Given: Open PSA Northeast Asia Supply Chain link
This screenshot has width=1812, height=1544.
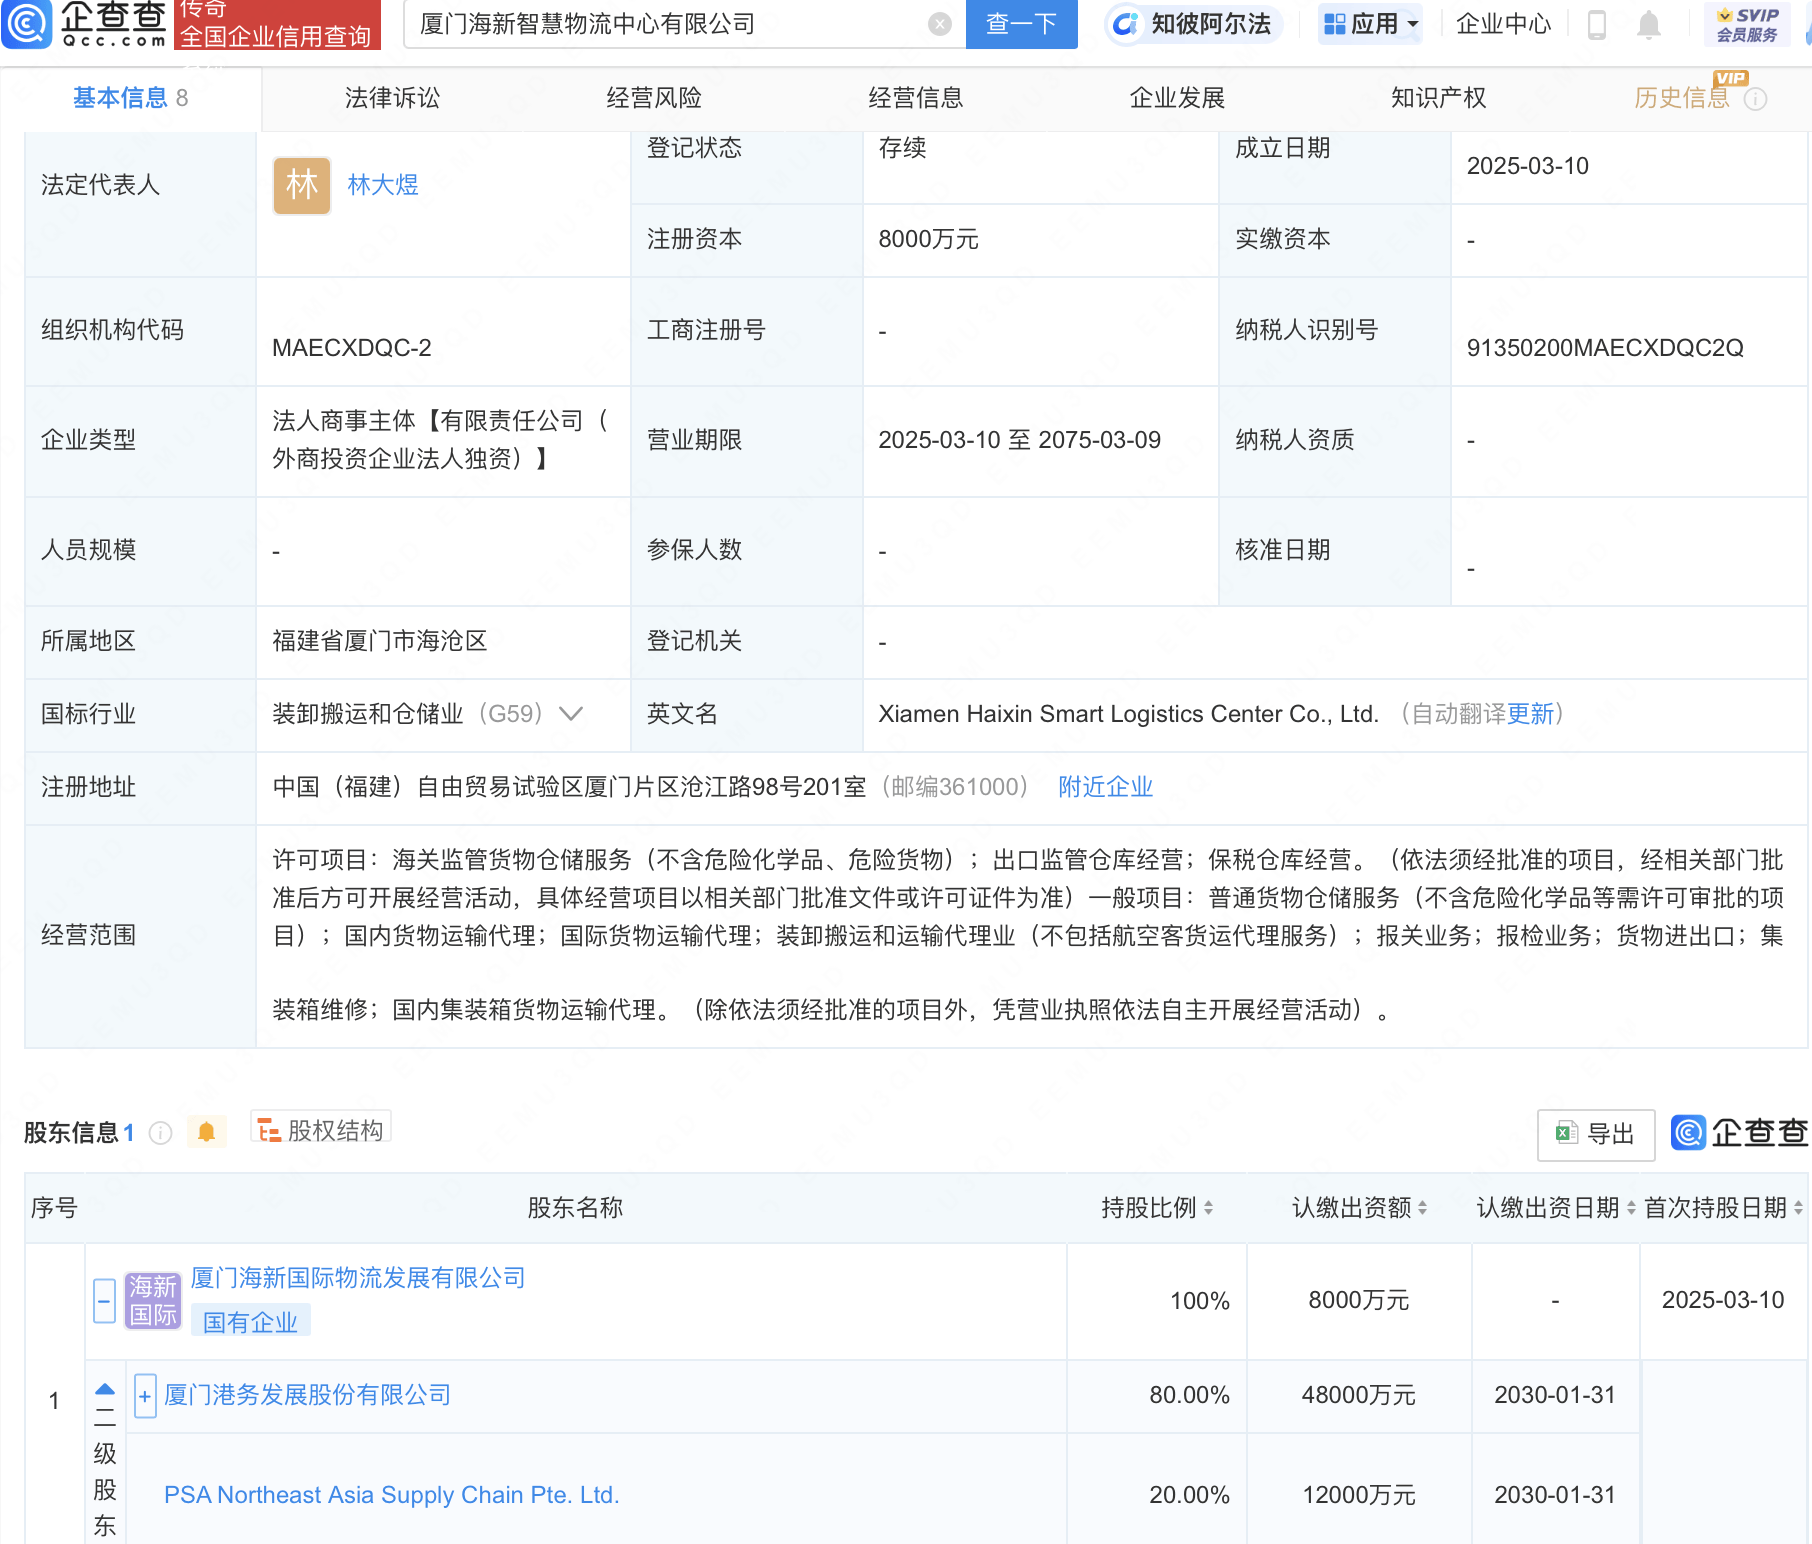Looking at the screenshot, I should tap(392, 1495).
